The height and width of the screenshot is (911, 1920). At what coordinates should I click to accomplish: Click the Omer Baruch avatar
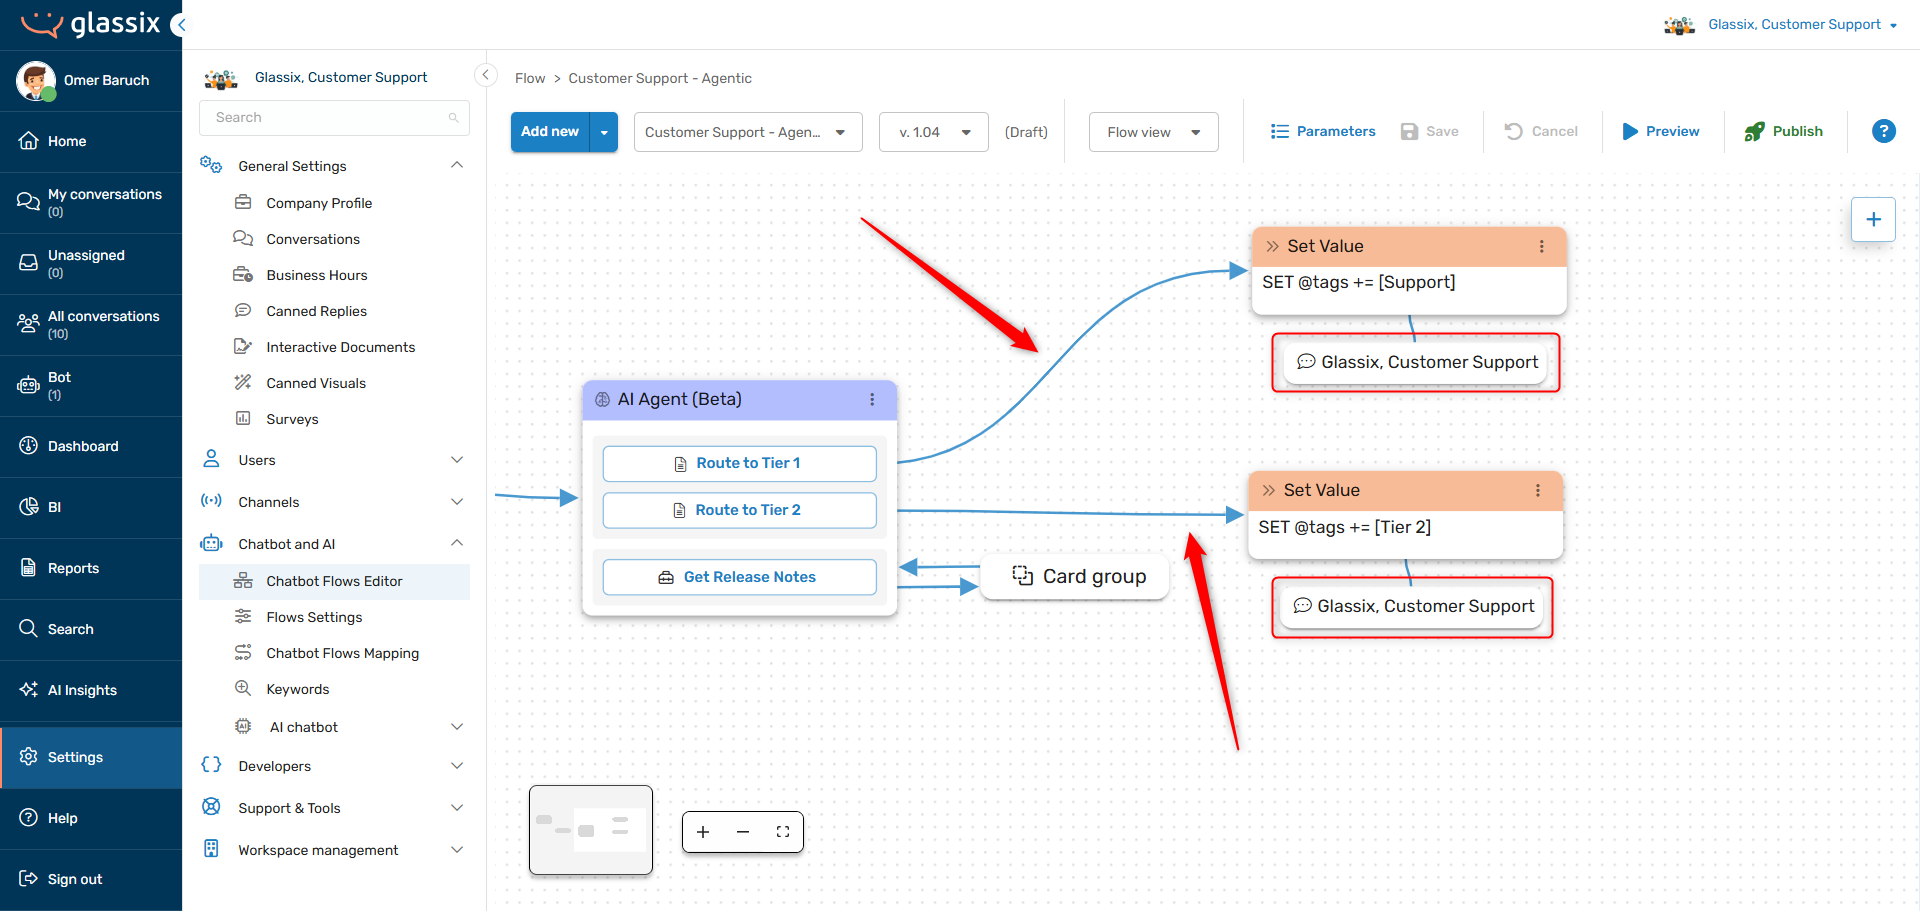coord(36,80)
